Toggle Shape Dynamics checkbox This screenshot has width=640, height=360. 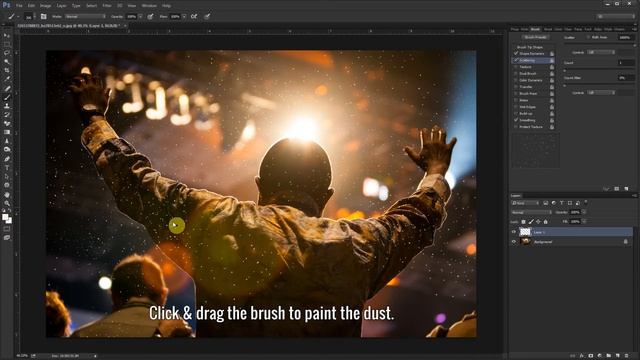pos(516,53)
